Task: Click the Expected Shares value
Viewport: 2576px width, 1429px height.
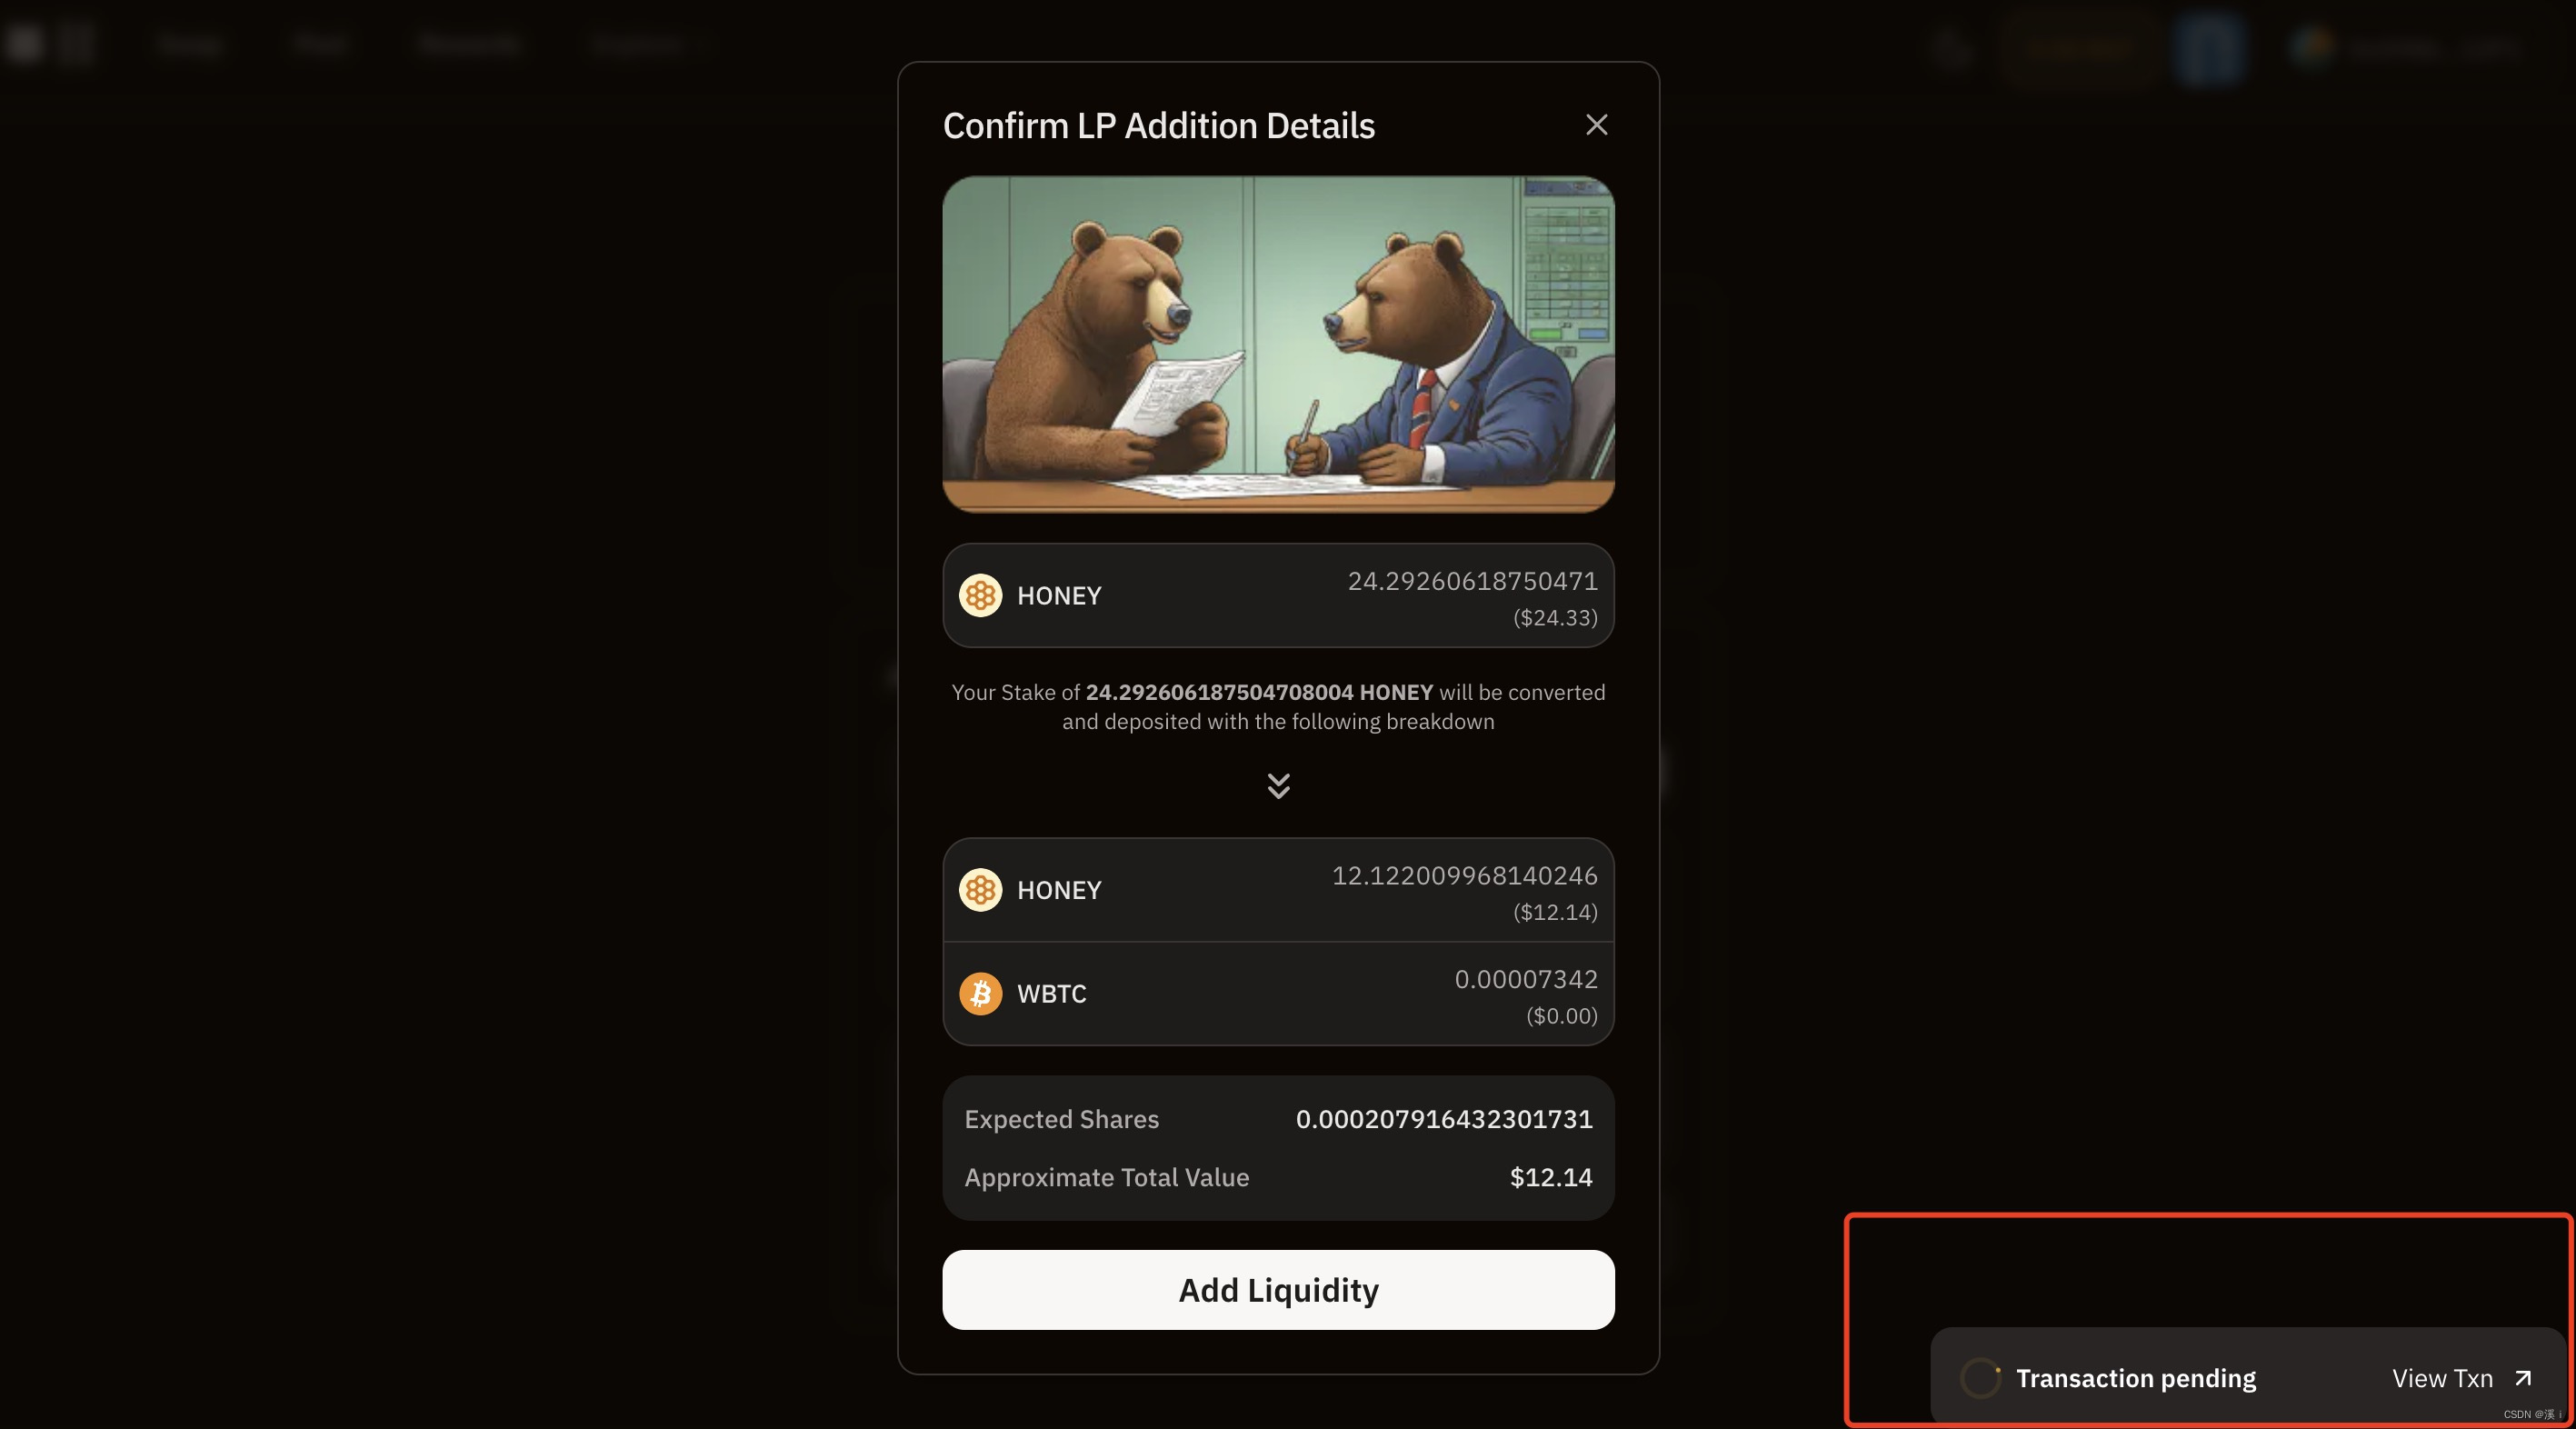Action: [1444, 1119]
